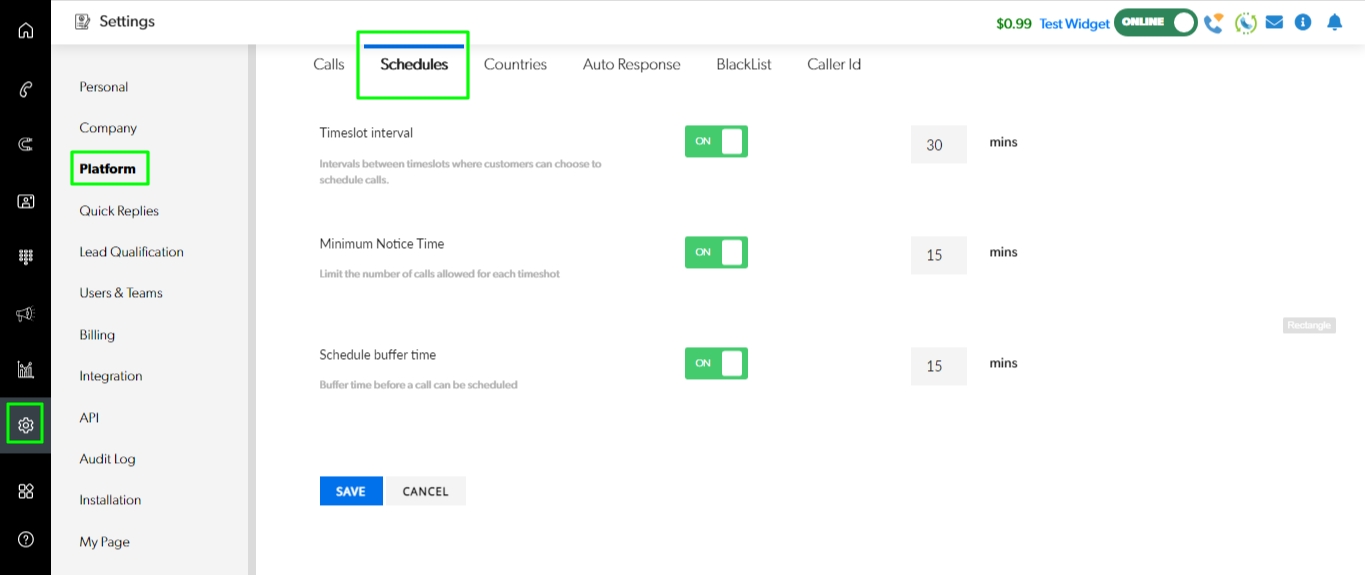Open the mail envelope icon in header
Viewport: 1365px width, 575px height.
1274,22
